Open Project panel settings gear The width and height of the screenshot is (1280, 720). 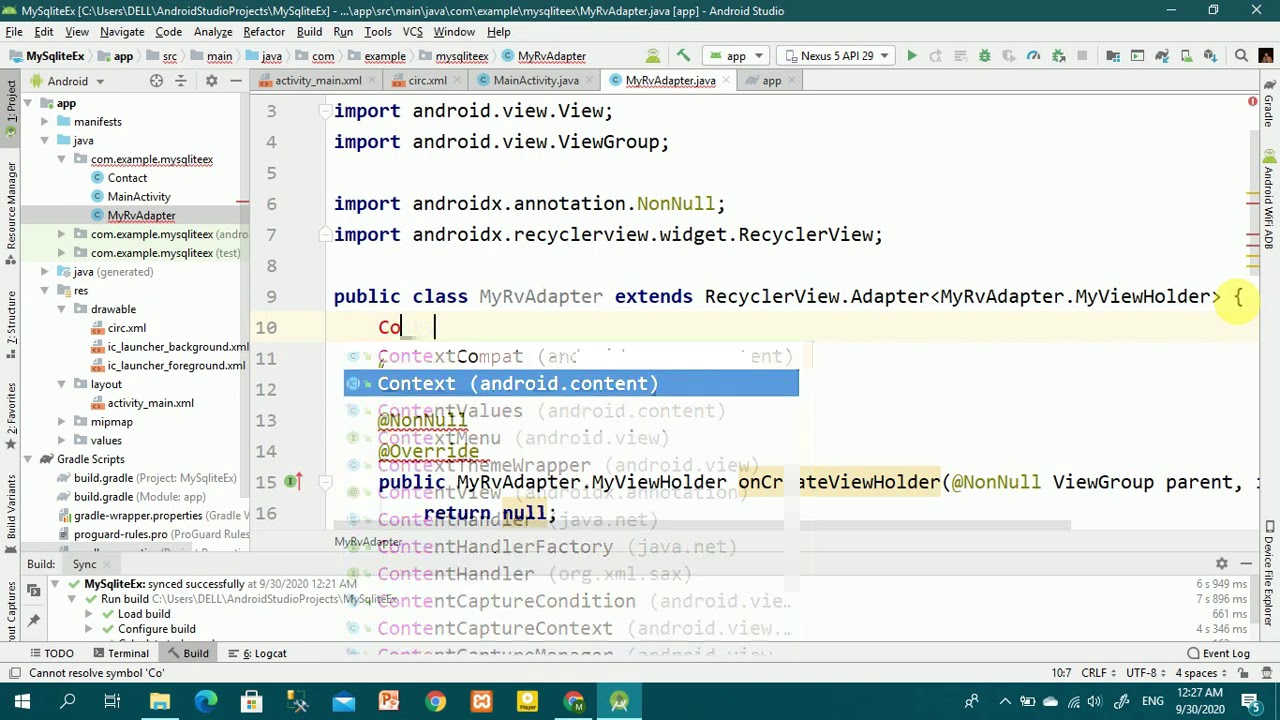[212, 81]
